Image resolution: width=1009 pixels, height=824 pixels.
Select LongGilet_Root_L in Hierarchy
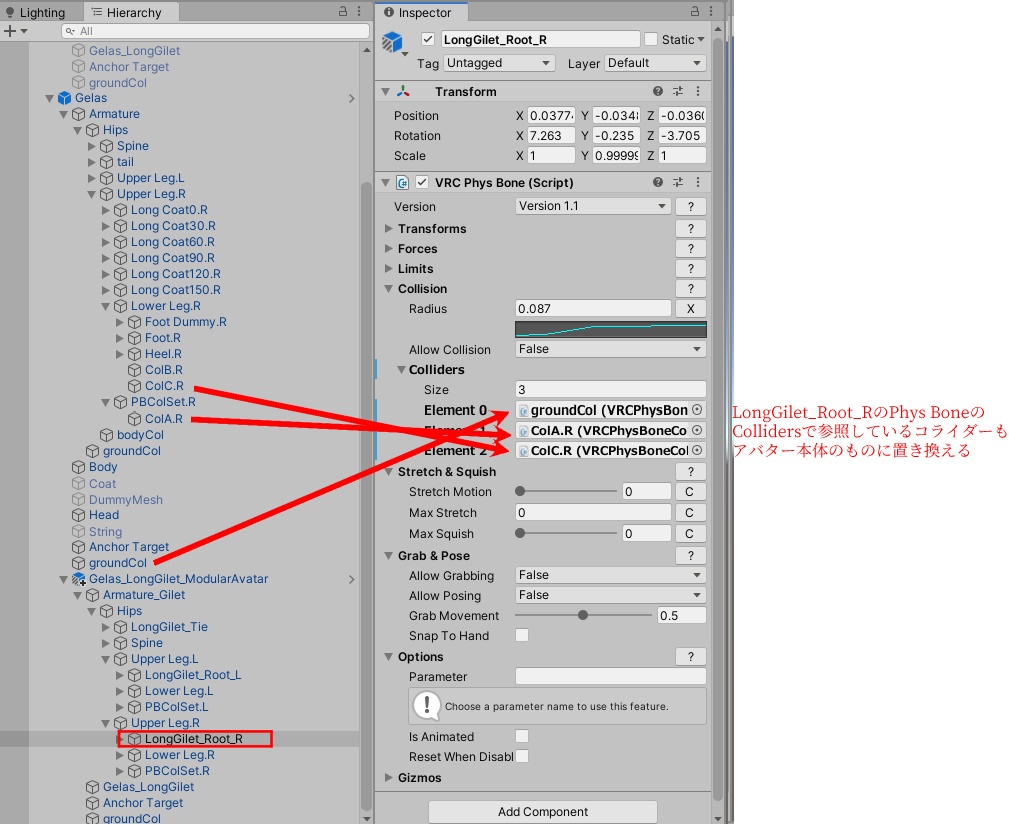pyautogui.click(x=193, y=675)
